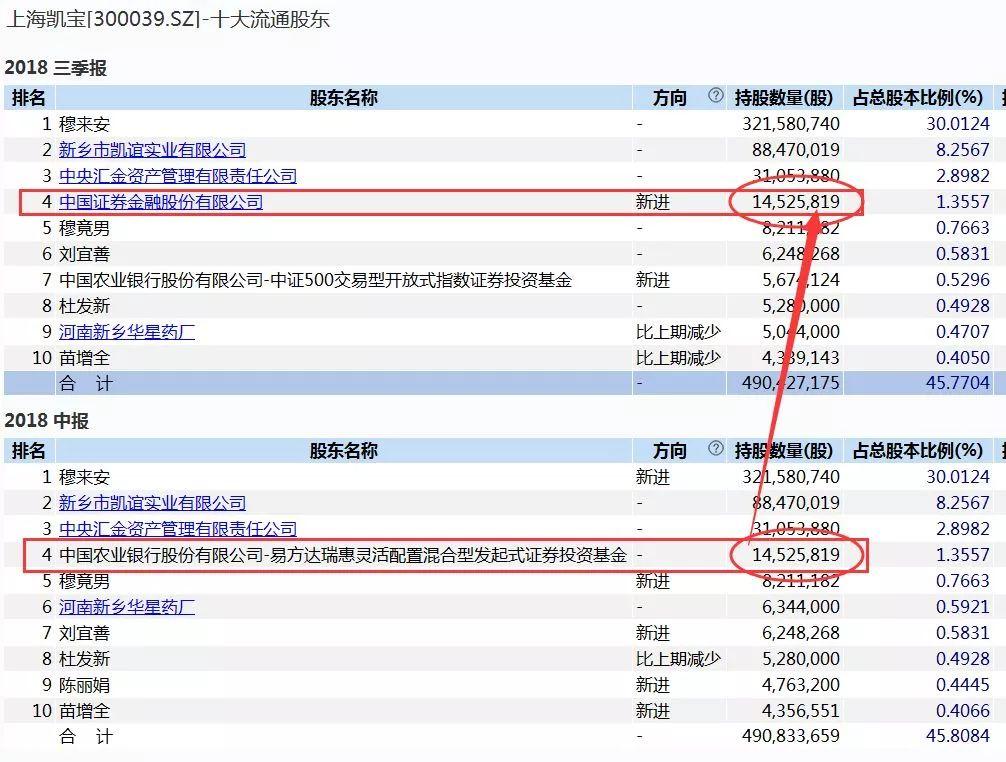The height and width of the screenshot is (762, 1006).
Task: Open 新乡市凯谊实业有限公司 link in 中报 table
Action: coord(152,503)
